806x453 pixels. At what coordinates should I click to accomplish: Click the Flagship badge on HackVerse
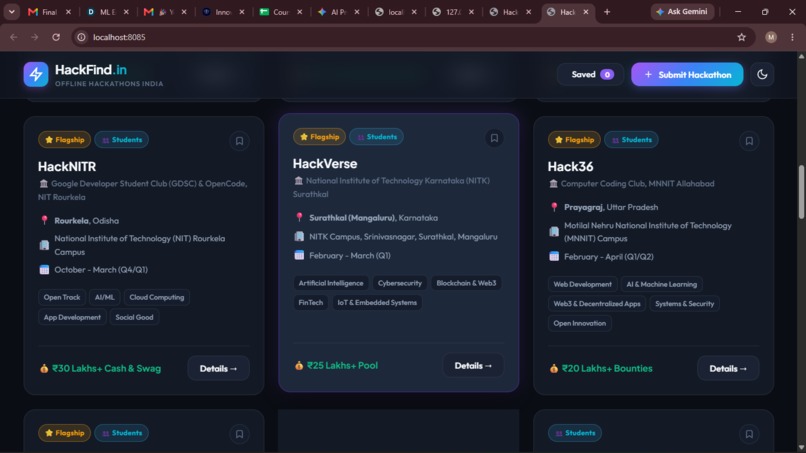click(319, 137)
